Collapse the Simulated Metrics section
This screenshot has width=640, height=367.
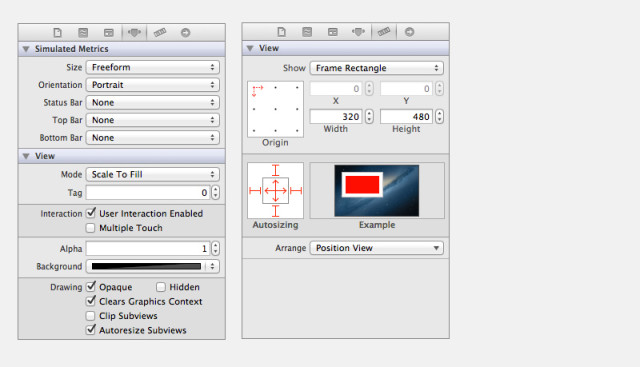click(x=26, y=49)
